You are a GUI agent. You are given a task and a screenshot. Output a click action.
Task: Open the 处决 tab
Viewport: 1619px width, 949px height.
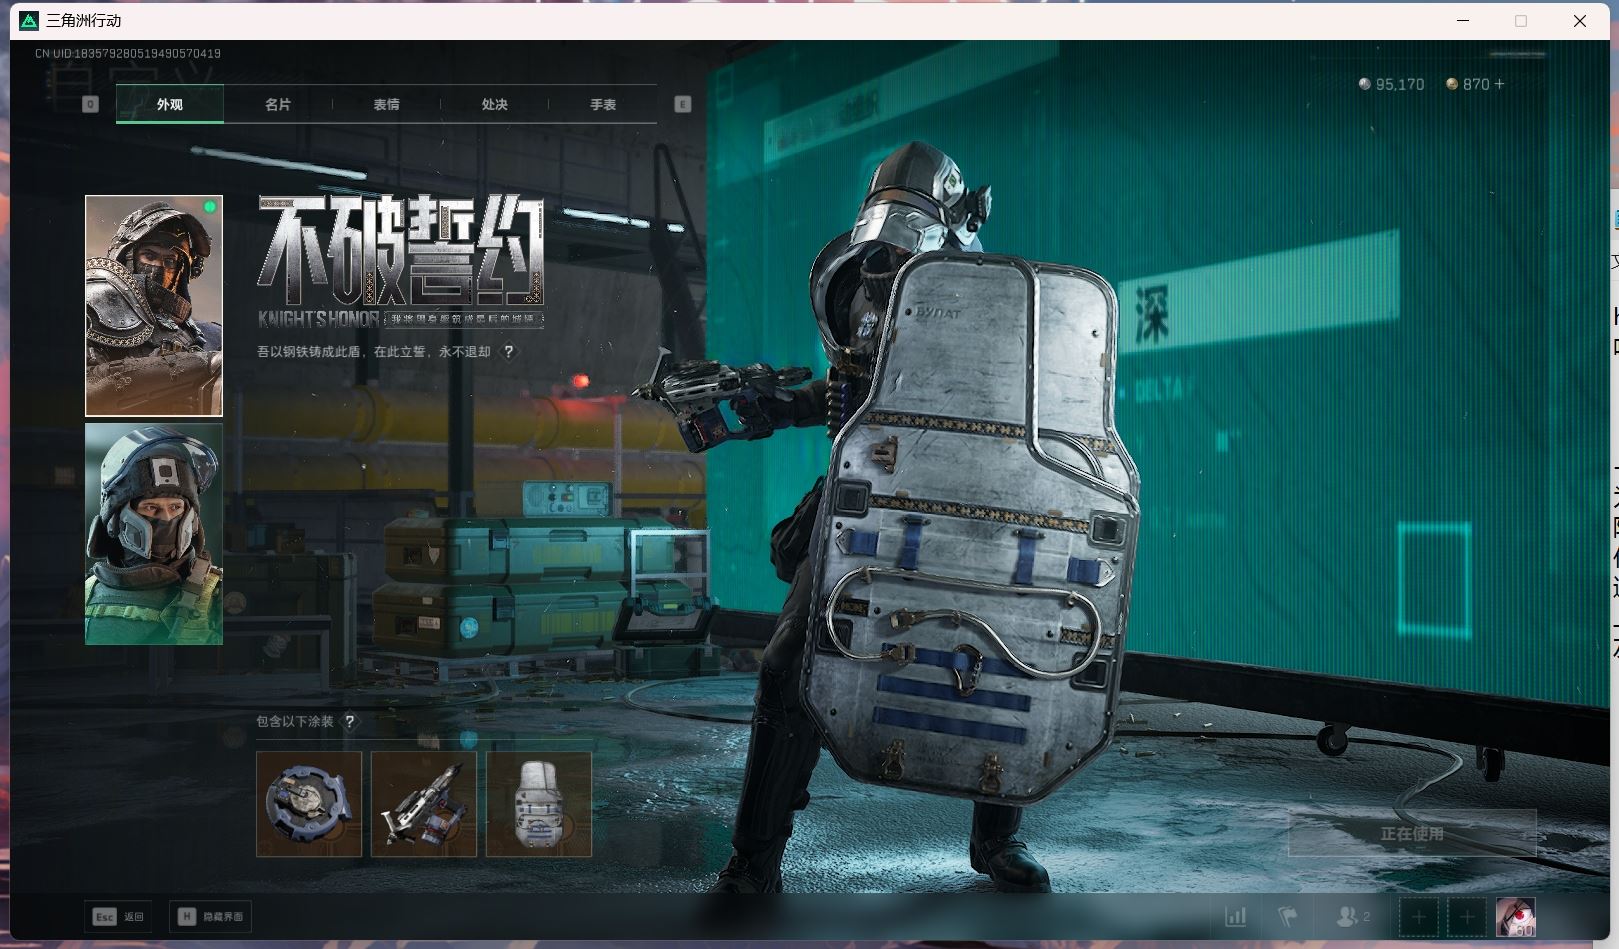tap(494, 104)
